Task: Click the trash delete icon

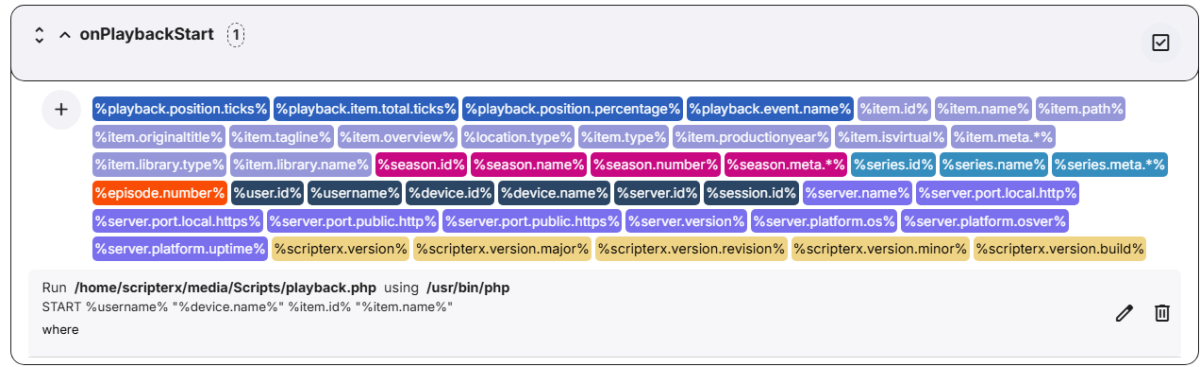Action: [1162, 313]
